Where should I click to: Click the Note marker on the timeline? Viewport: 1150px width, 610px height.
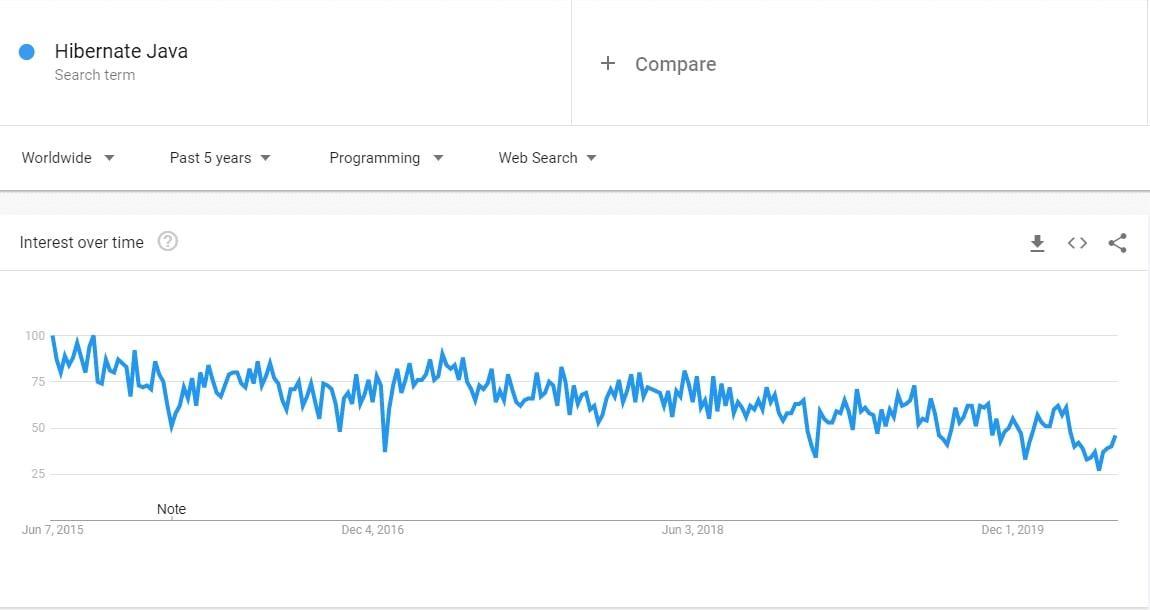(x=171, y=509)
